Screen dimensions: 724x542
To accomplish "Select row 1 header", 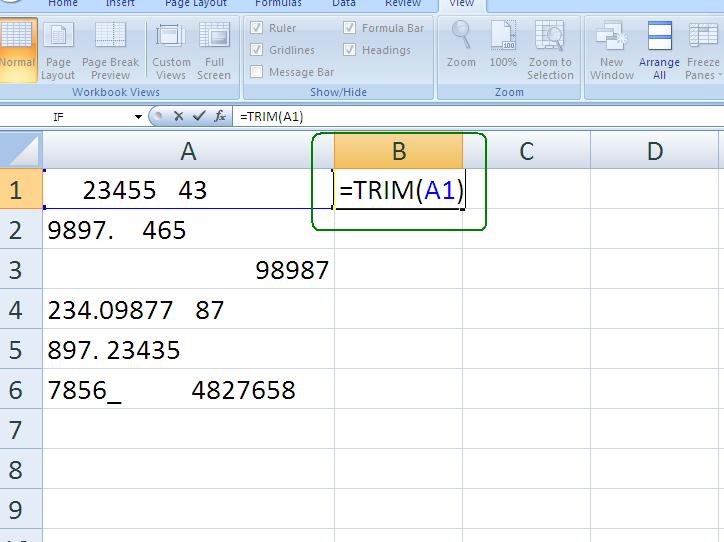I will click(x=21, y=189).
